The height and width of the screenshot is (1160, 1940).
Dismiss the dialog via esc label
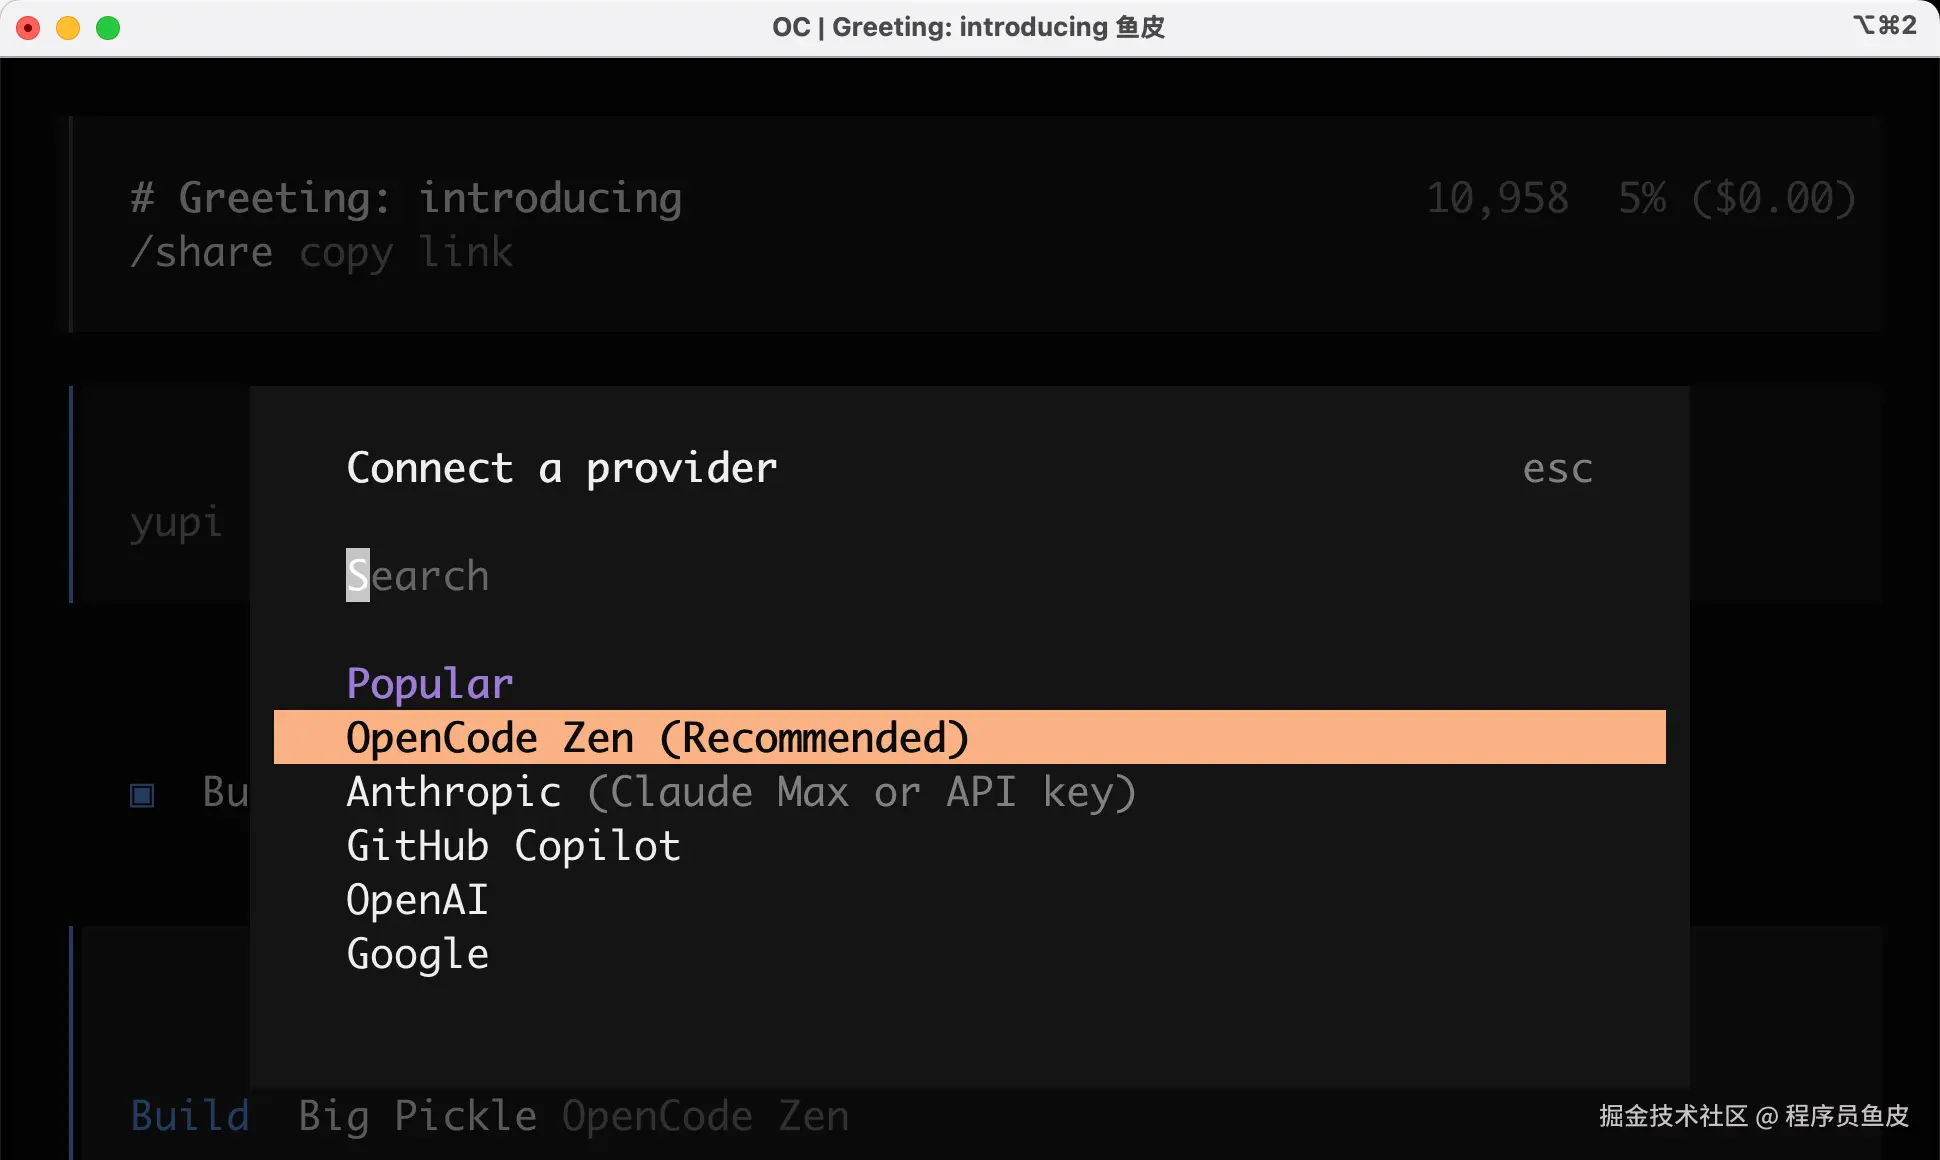click(1557, 469)
